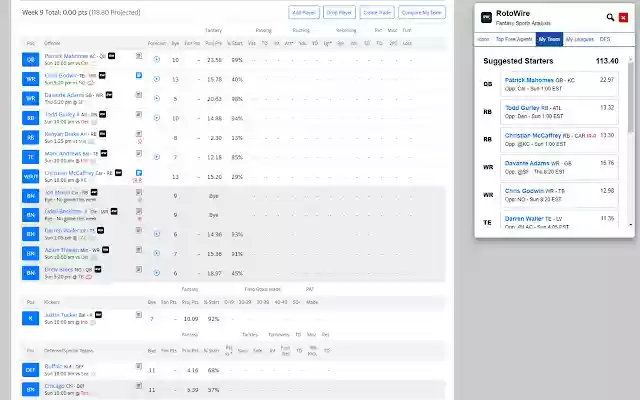Switch to the My Leagues tab
The height and width of the screenshot is (400, 640).
(x=580, y=39)
